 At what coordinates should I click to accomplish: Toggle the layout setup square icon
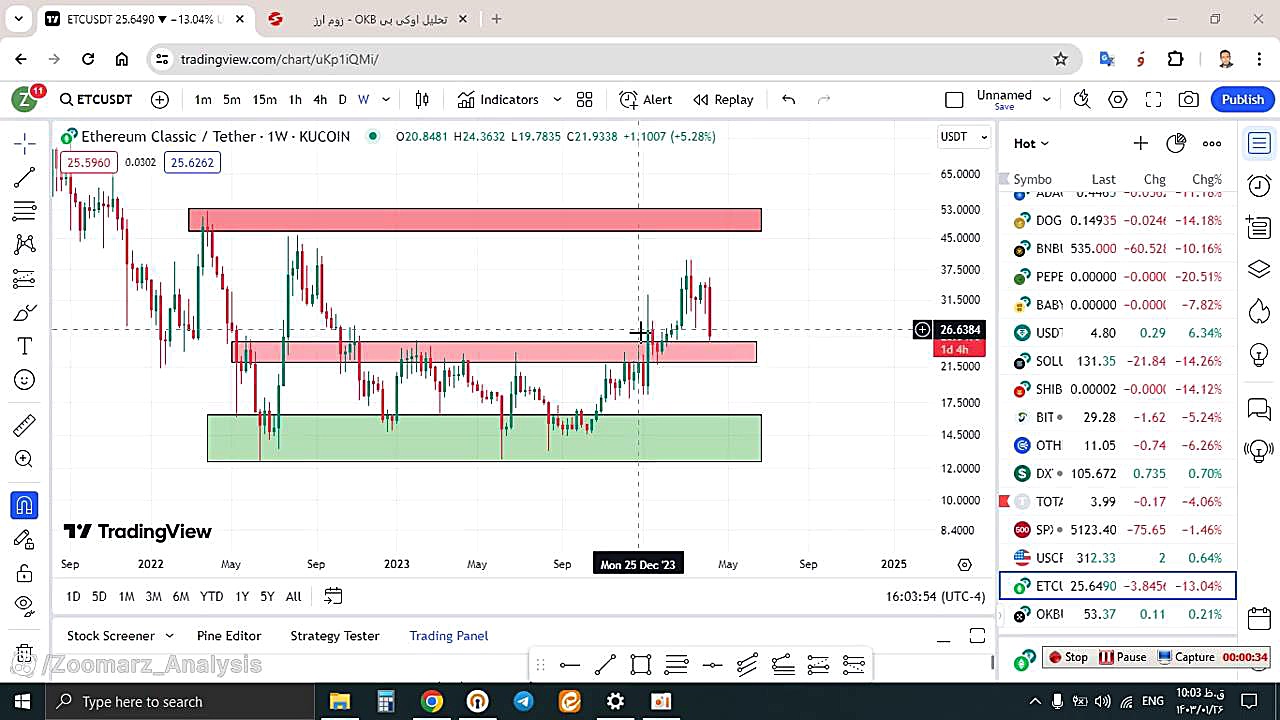954,99
